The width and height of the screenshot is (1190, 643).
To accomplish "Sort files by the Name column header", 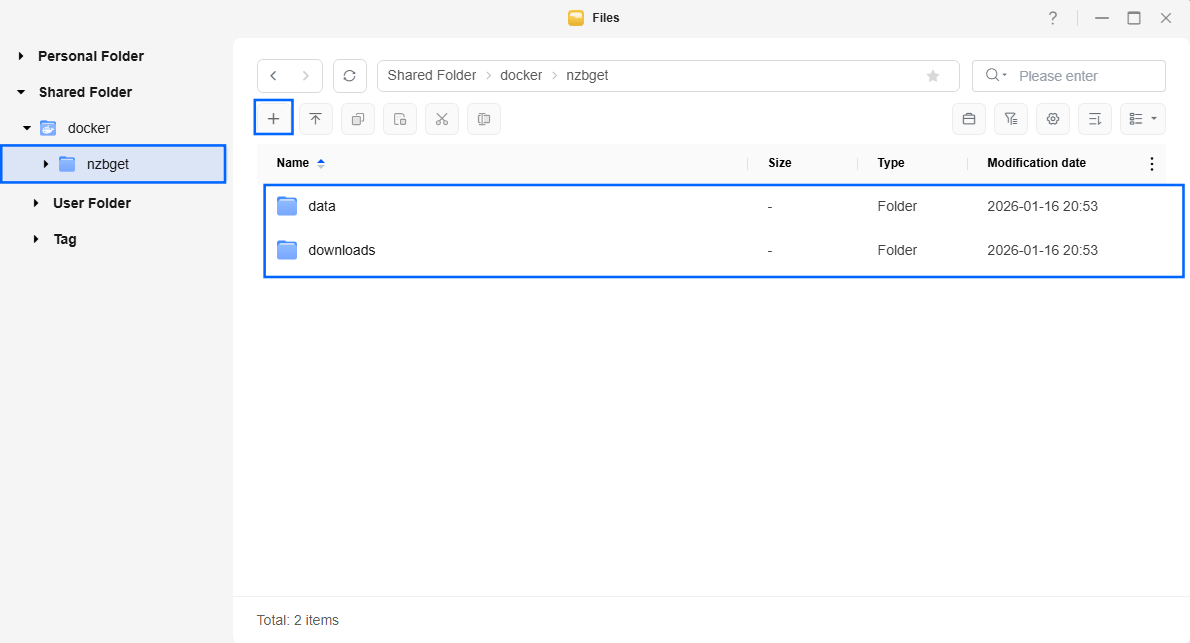I will click(293, 163).
